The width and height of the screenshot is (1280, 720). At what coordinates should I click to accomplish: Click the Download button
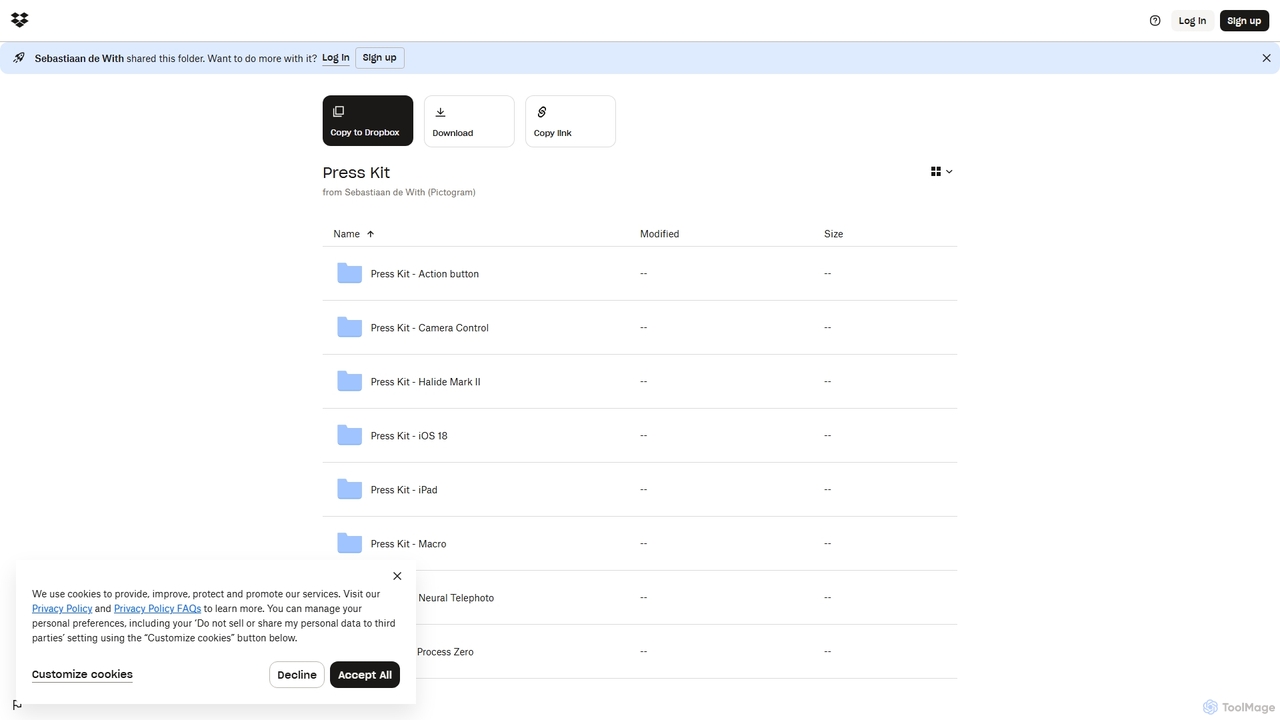pyautogui.click(x=469, y=121)
